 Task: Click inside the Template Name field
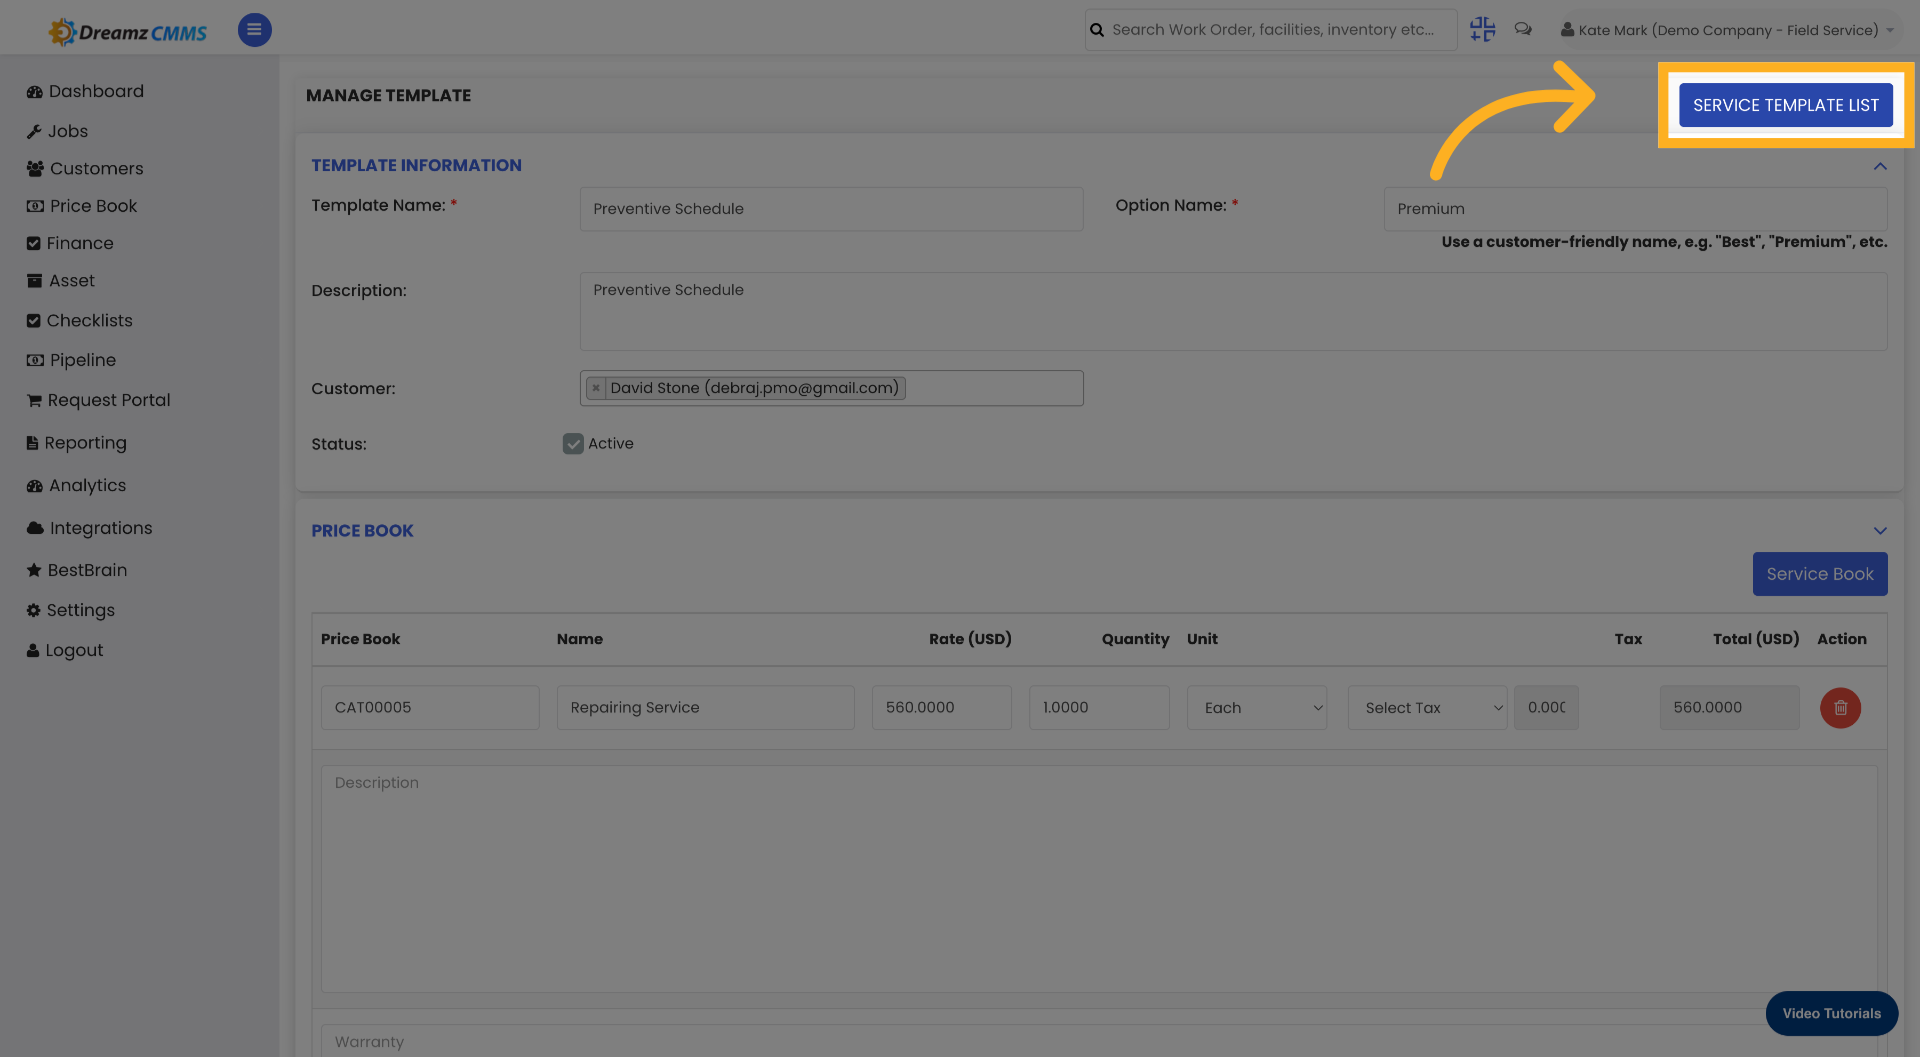pyautogui.click(x=831, y=209)
